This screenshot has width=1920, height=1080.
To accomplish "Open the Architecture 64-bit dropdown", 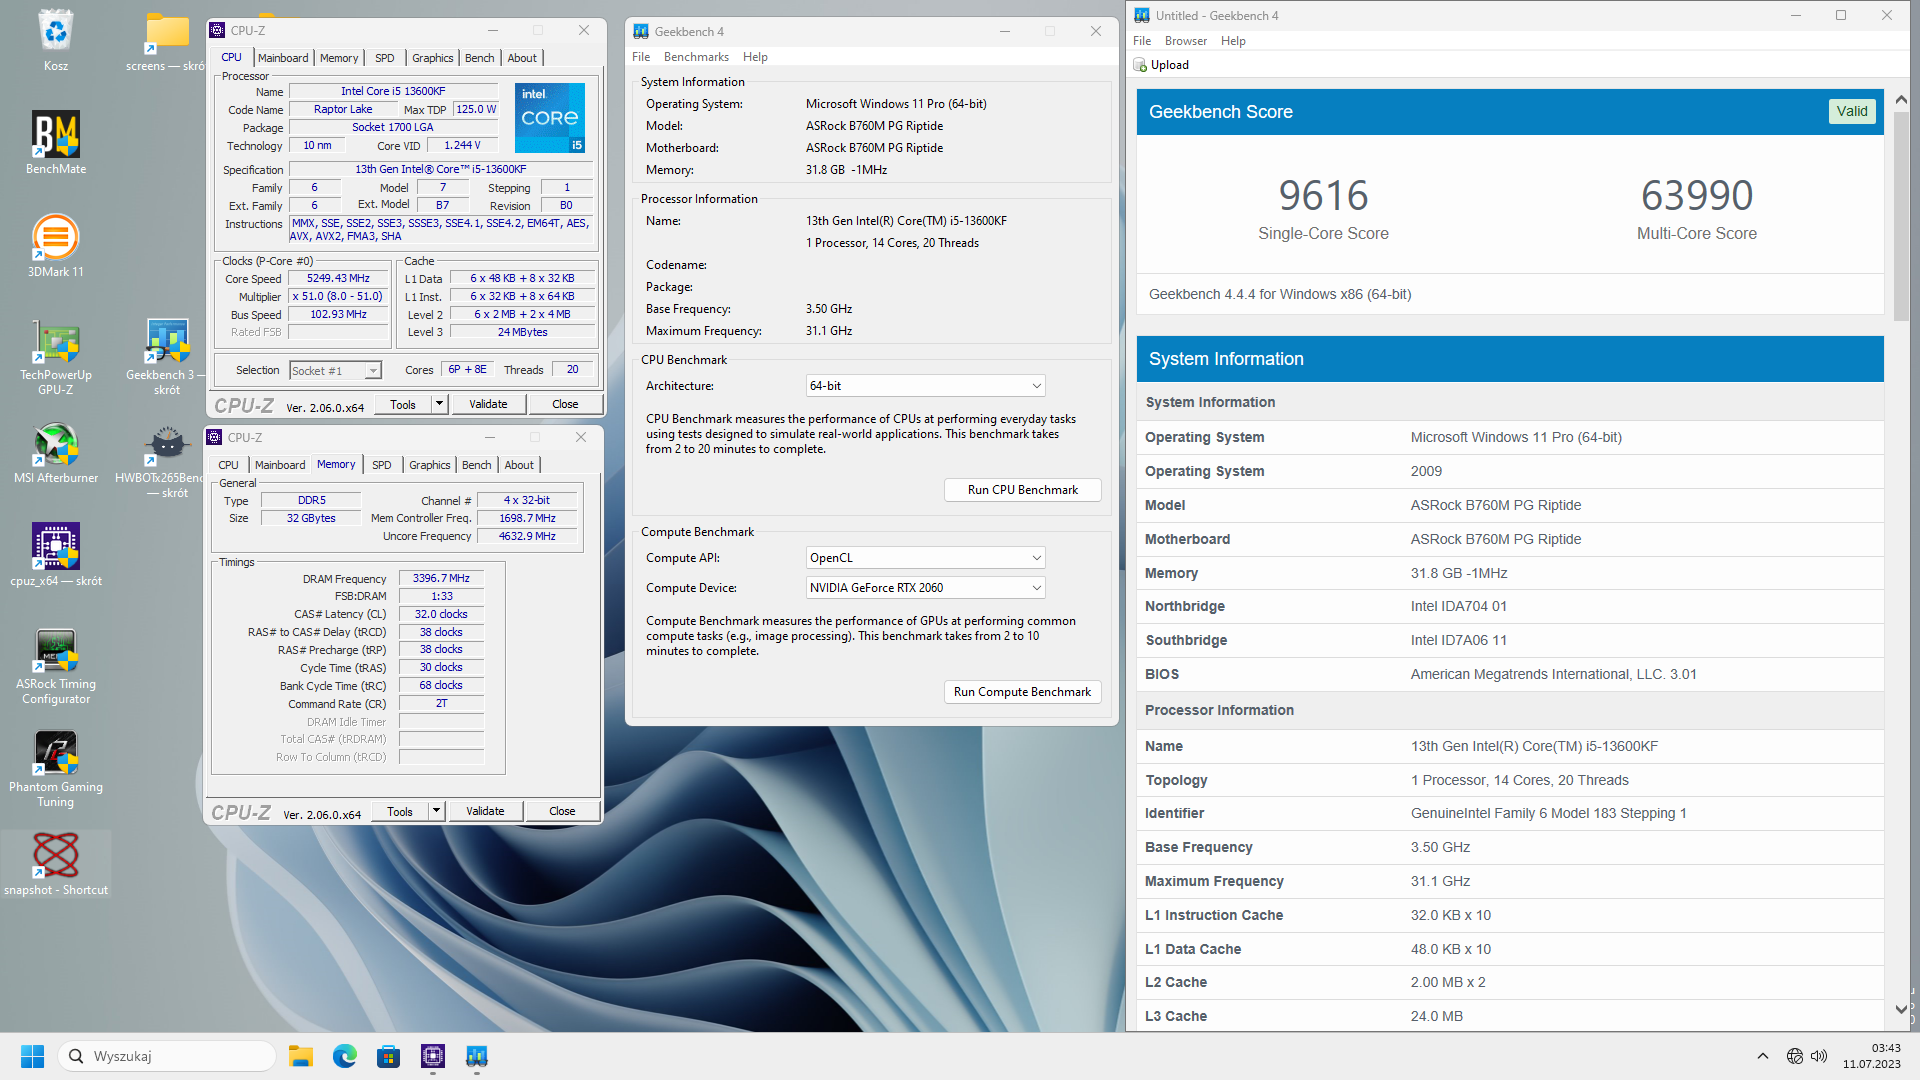I will coord(926,386).
